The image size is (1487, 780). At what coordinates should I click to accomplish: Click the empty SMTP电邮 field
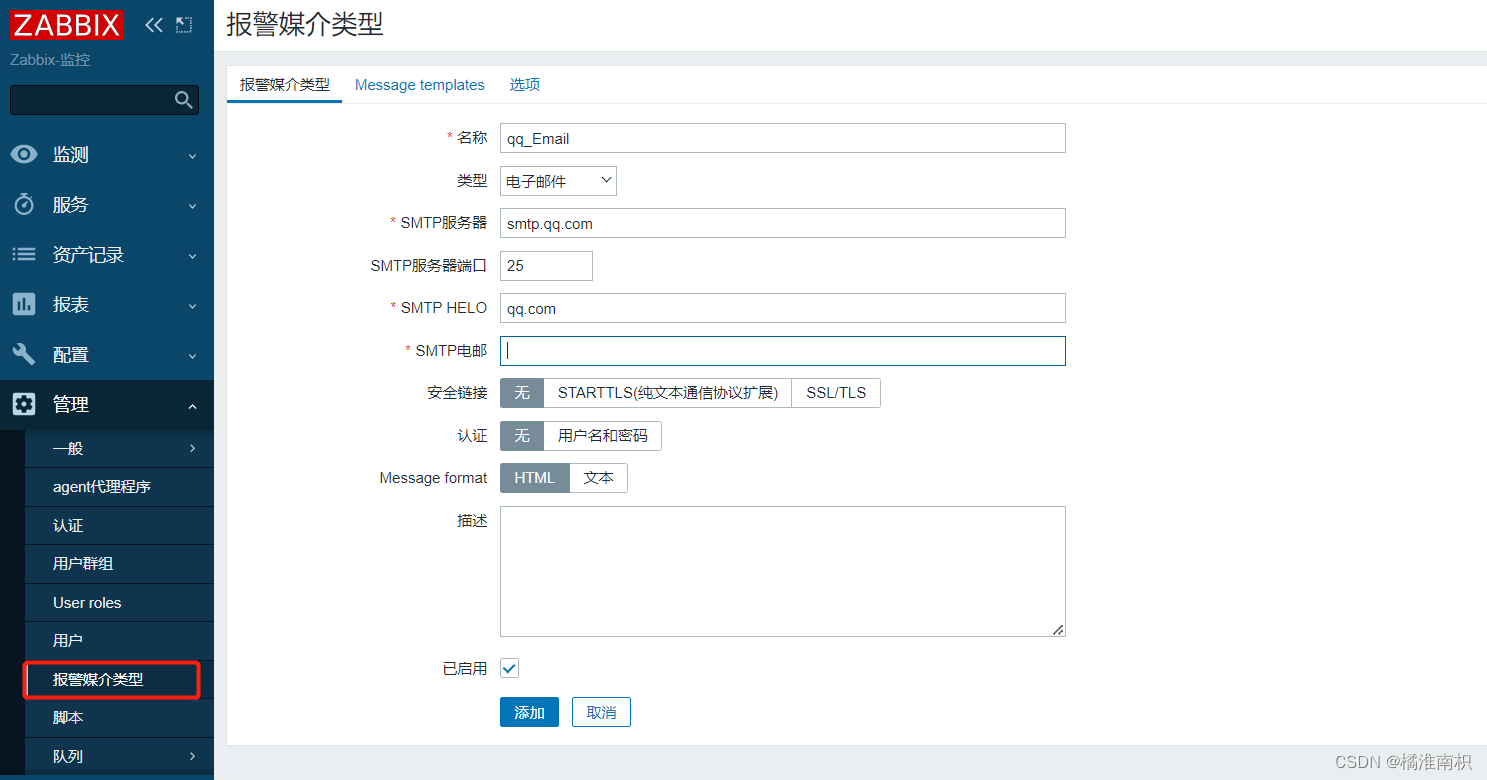783,351
